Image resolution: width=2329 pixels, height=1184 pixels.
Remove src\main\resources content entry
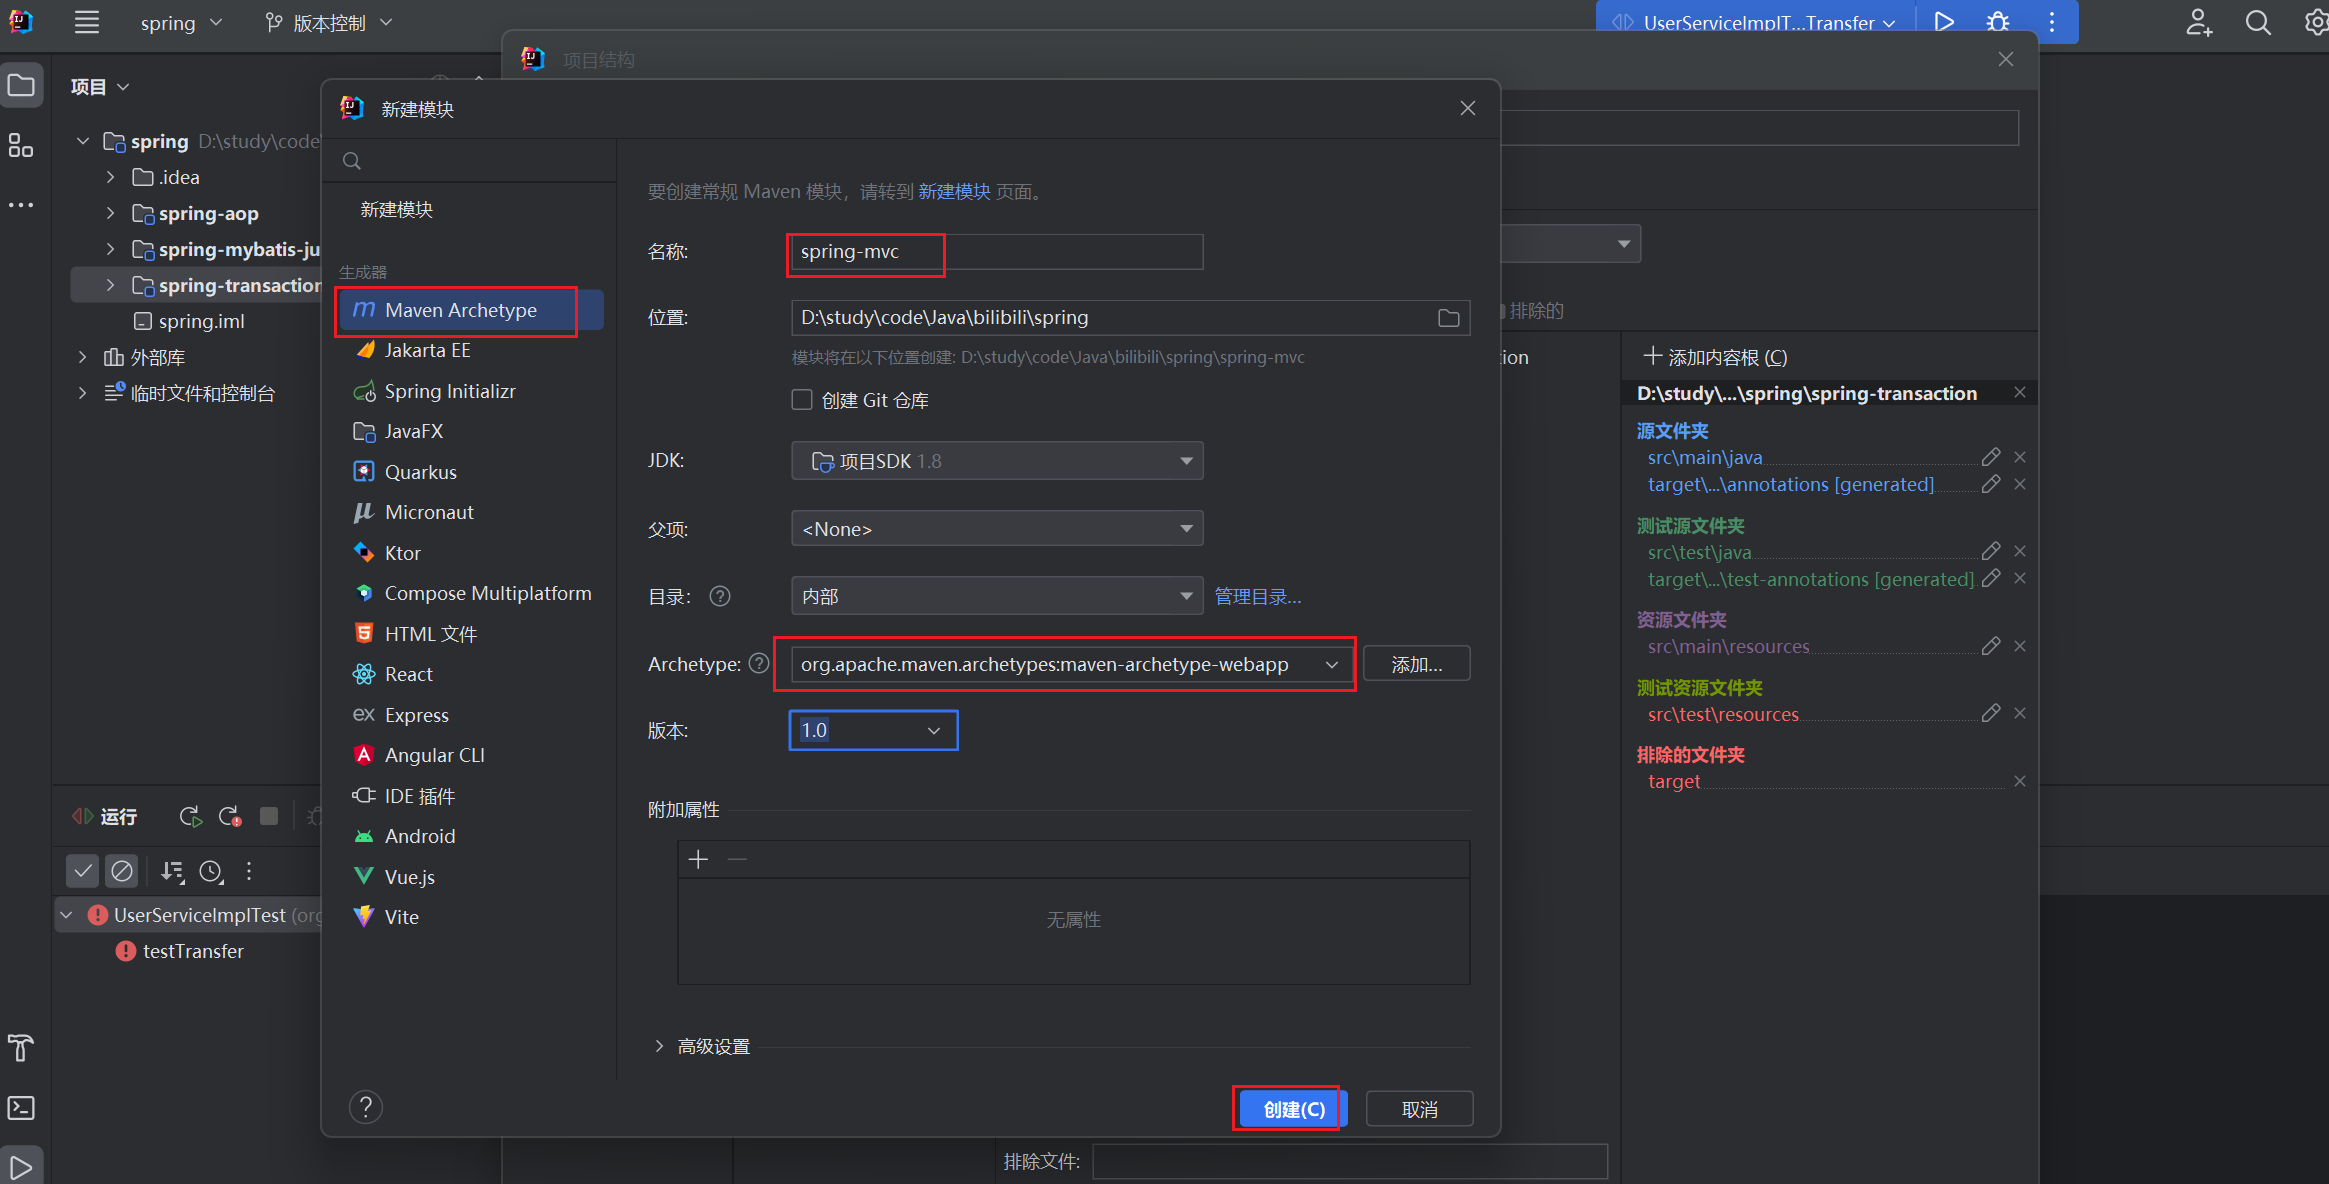point(2020,646)
